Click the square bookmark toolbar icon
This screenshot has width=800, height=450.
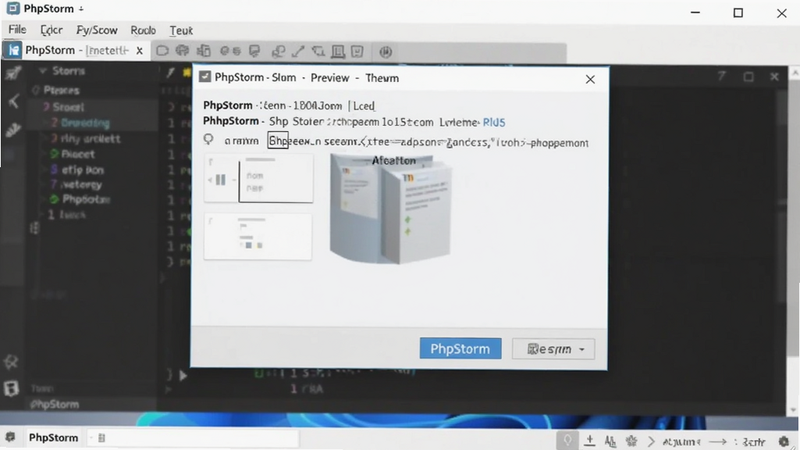tap(357, 52)
